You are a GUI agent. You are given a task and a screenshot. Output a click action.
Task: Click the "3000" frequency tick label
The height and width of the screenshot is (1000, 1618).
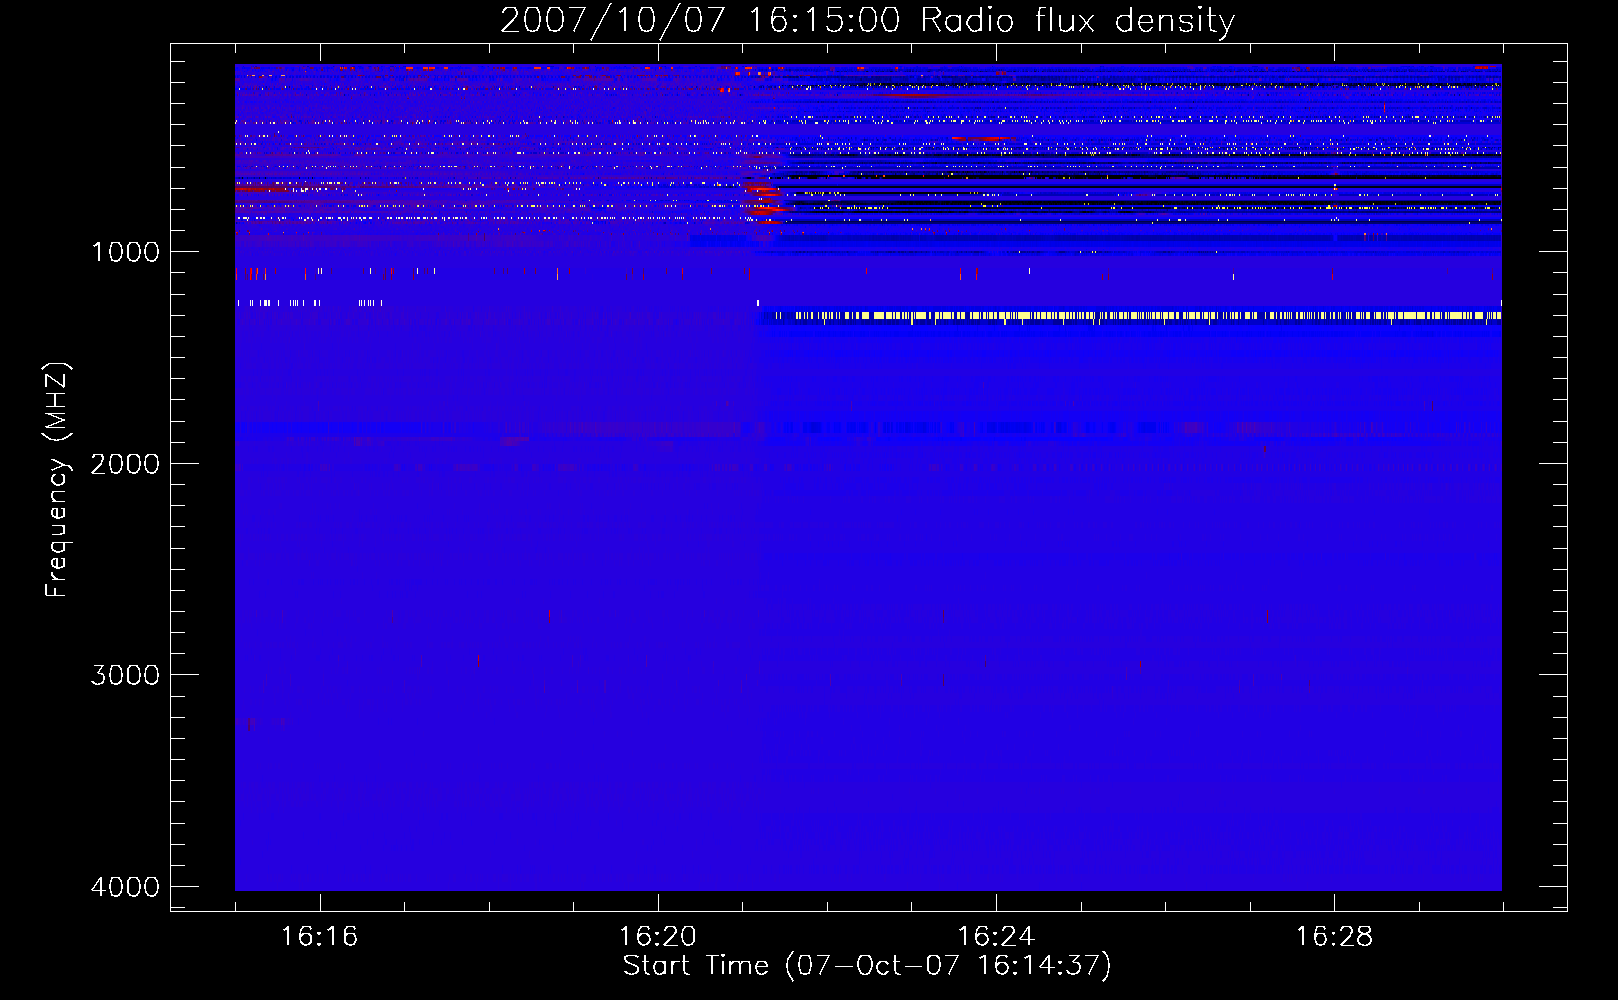pos(125,675)
